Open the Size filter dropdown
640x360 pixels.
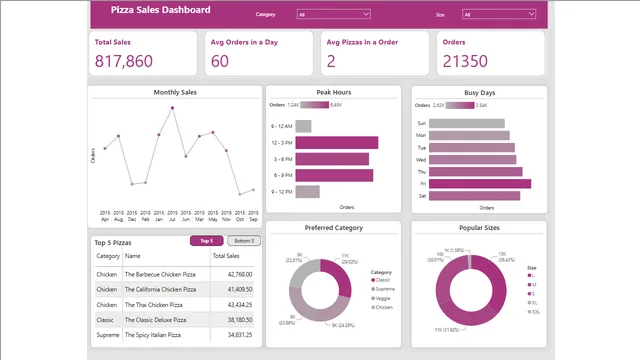[499, 14]
